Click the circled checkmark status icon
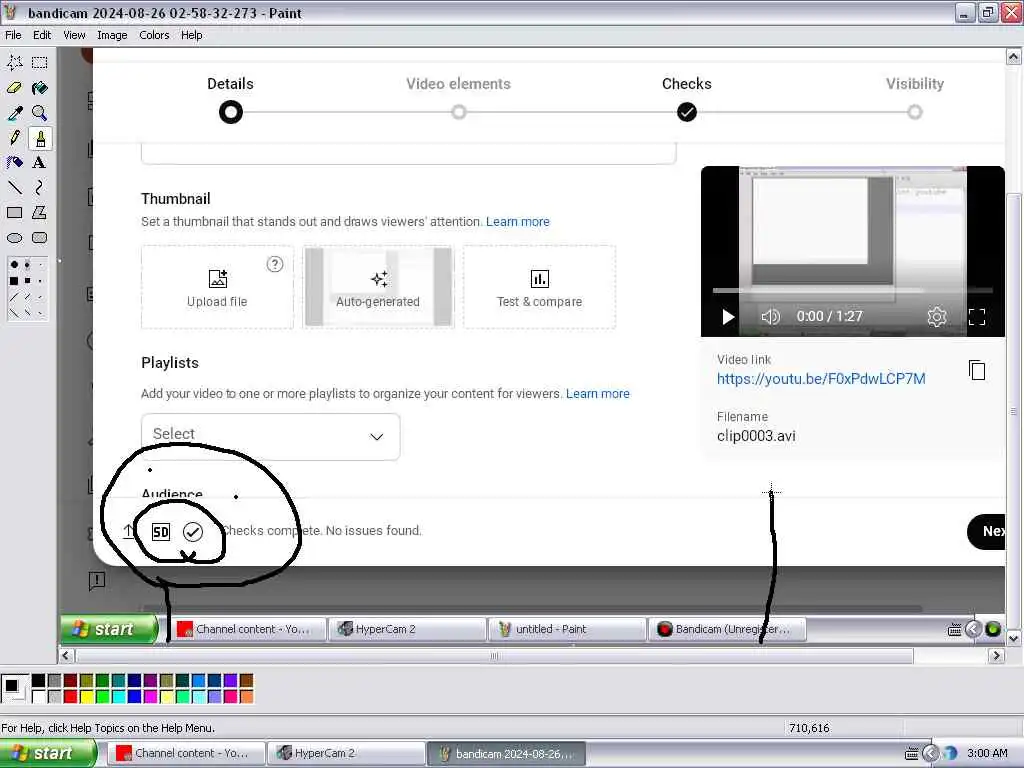Image resolution: width=1024 pixels, height=768 pixels. click(x=193, y=532)
